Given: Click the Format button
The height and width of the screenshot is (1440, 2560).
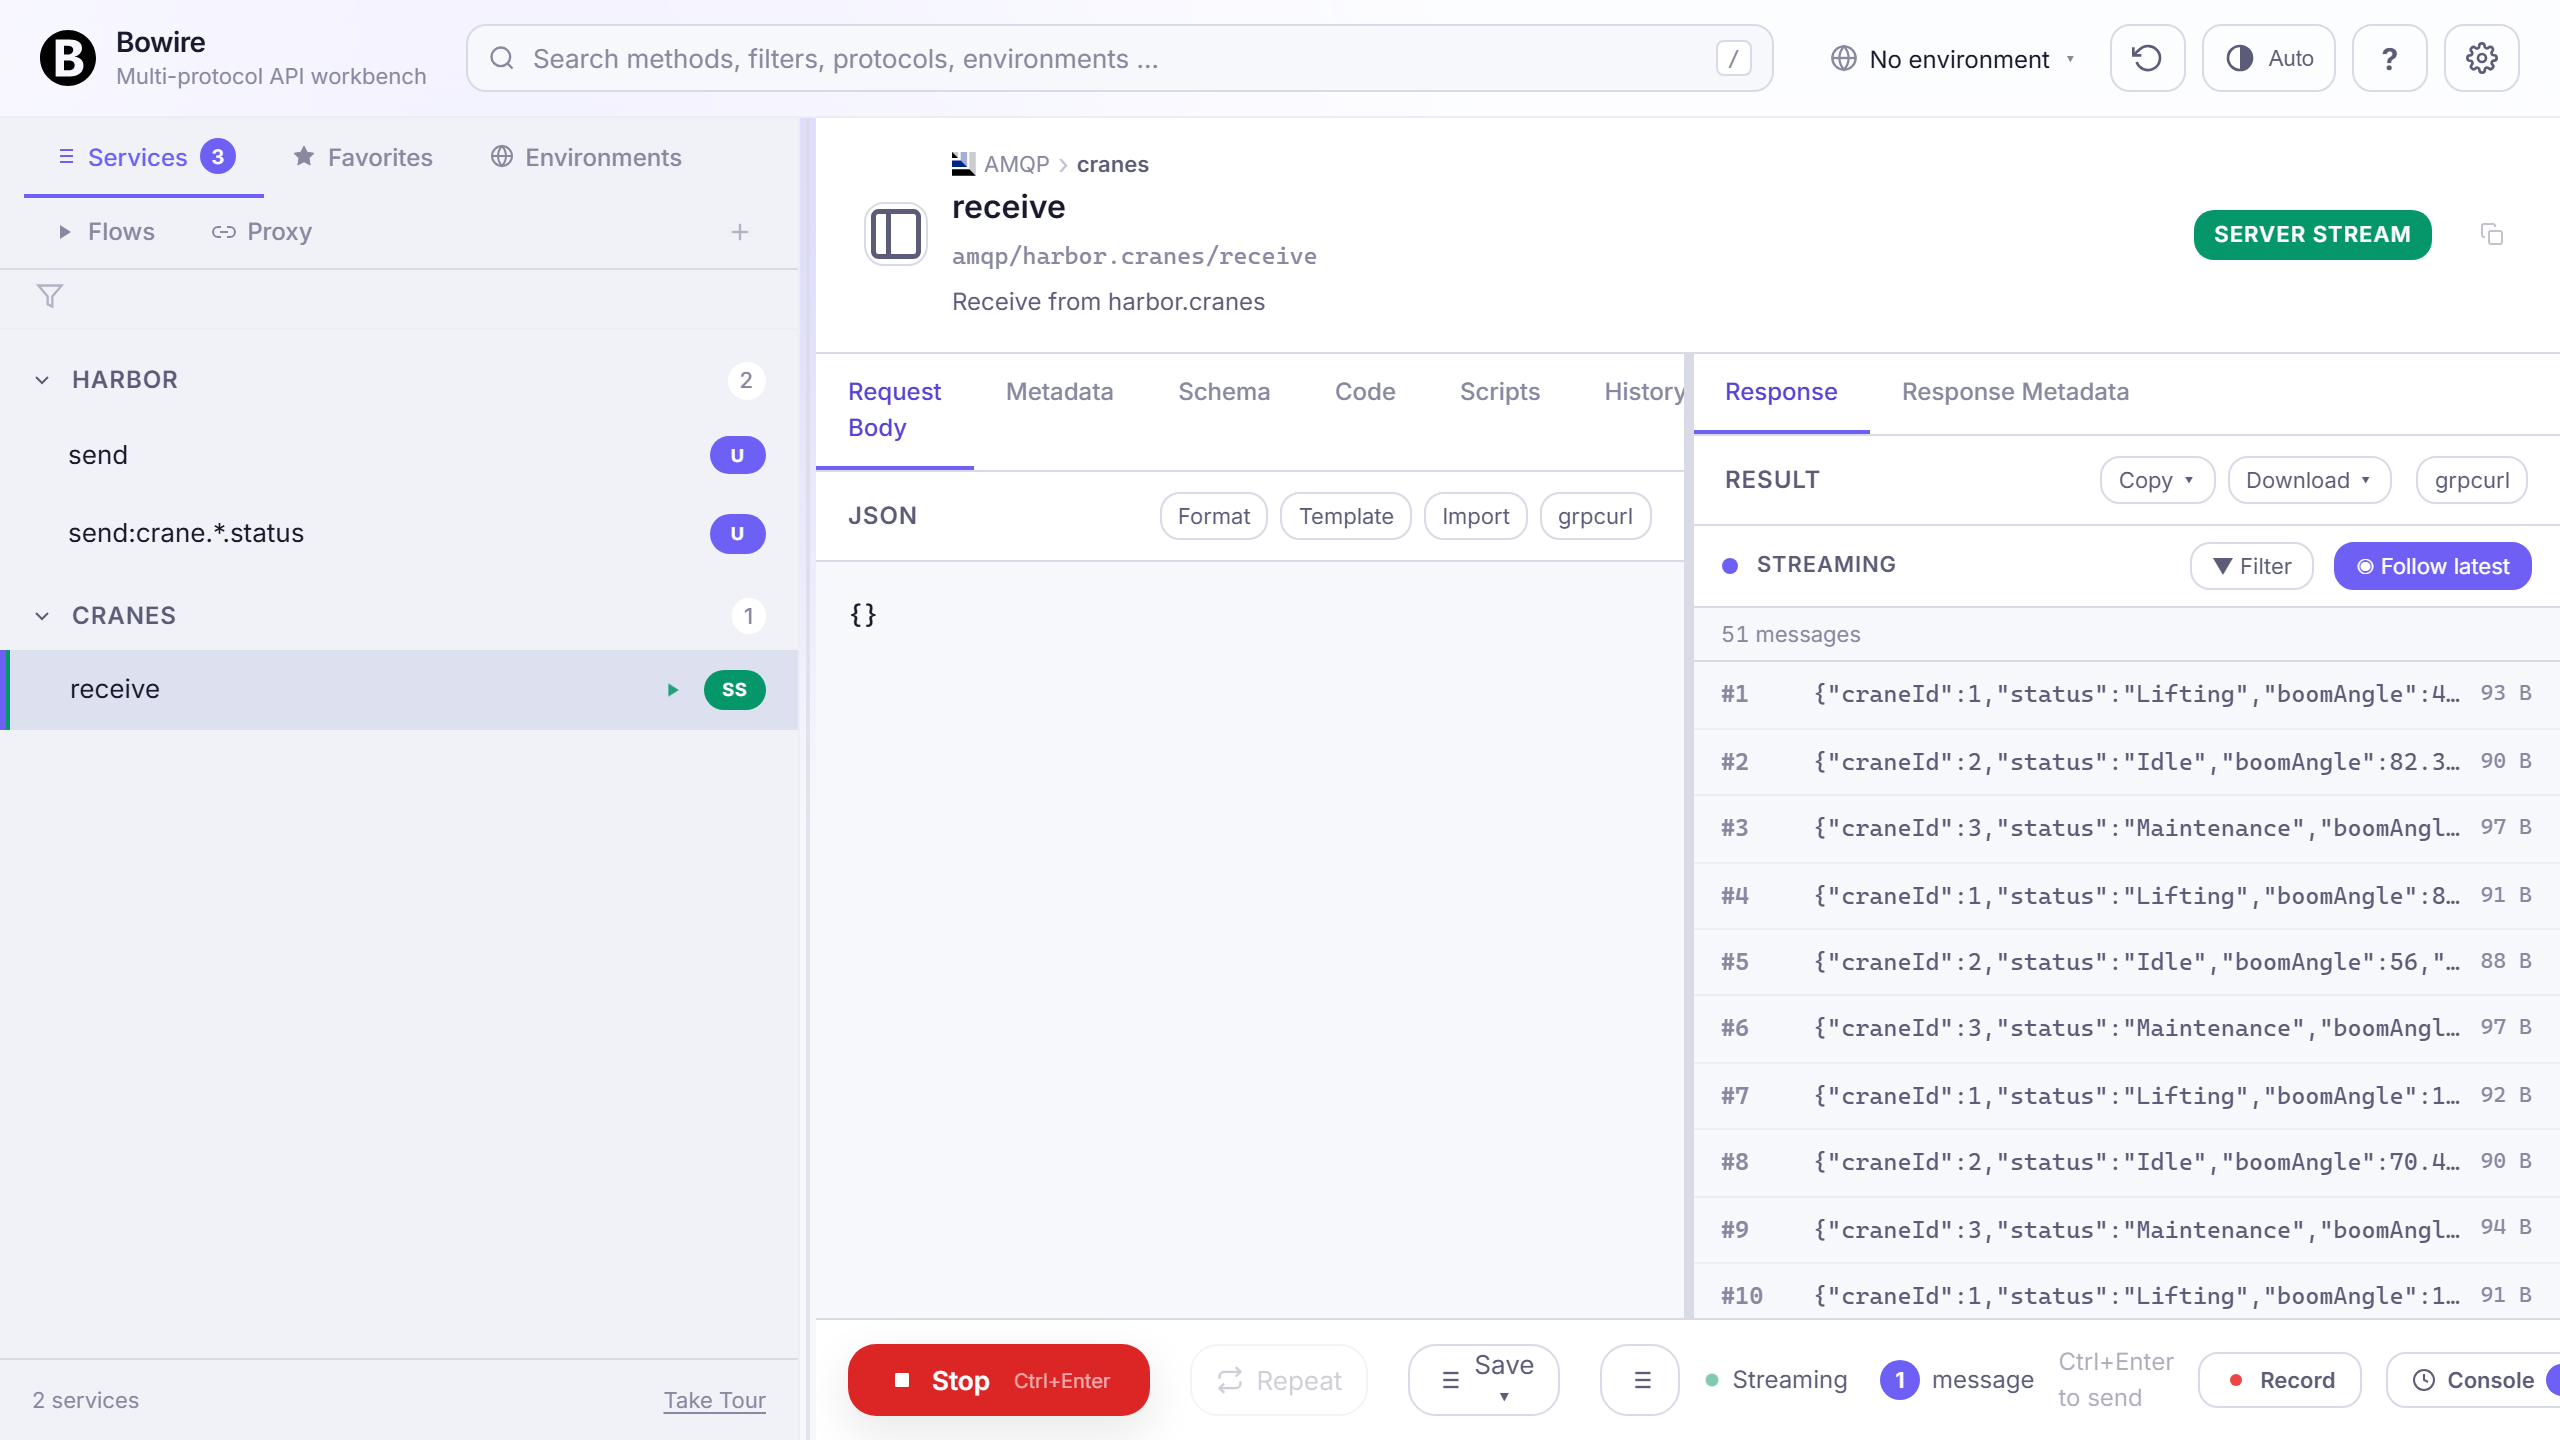Looking at the screenshot, I should click(1214, 516).
